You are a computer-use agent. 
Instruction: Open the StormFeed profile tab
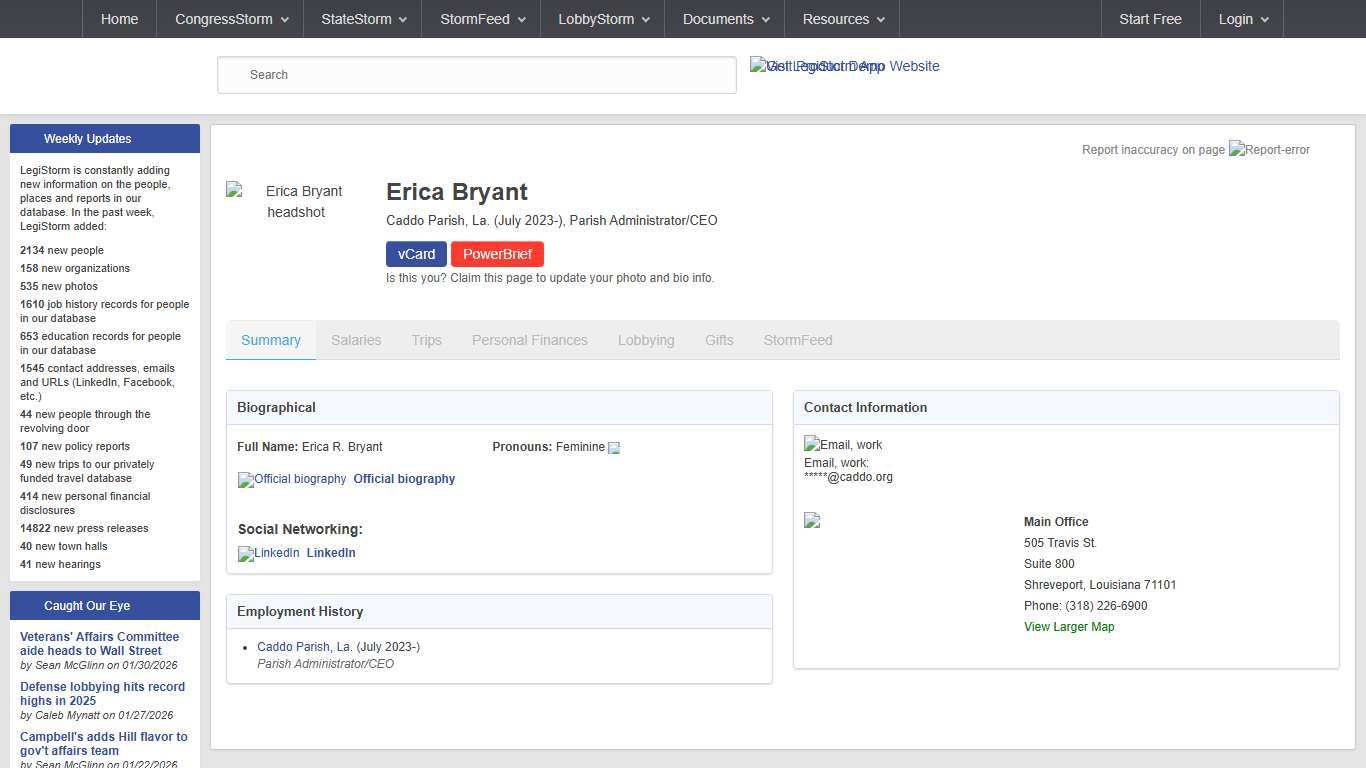click(x=797, y=340)
